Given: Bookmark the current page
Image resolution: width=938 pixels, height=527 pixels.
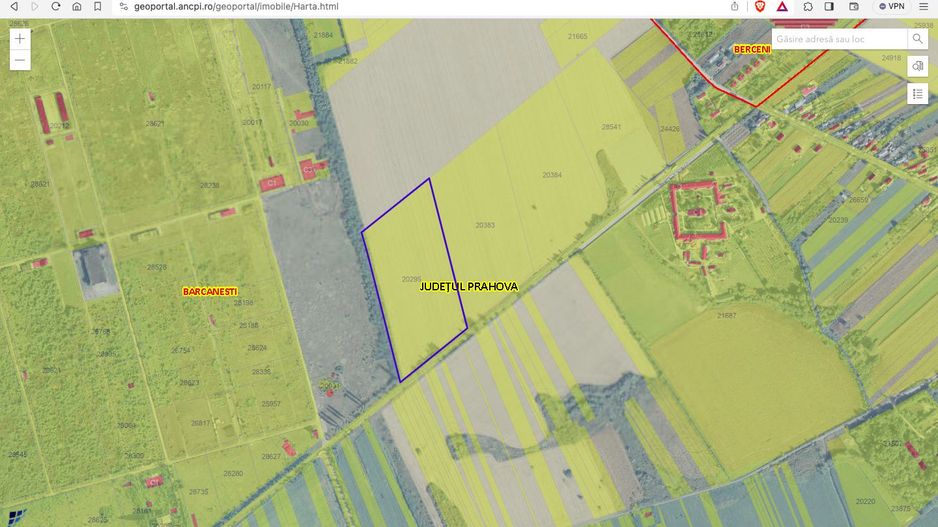Looking at the screenshot, I should [x=97, y=6].
